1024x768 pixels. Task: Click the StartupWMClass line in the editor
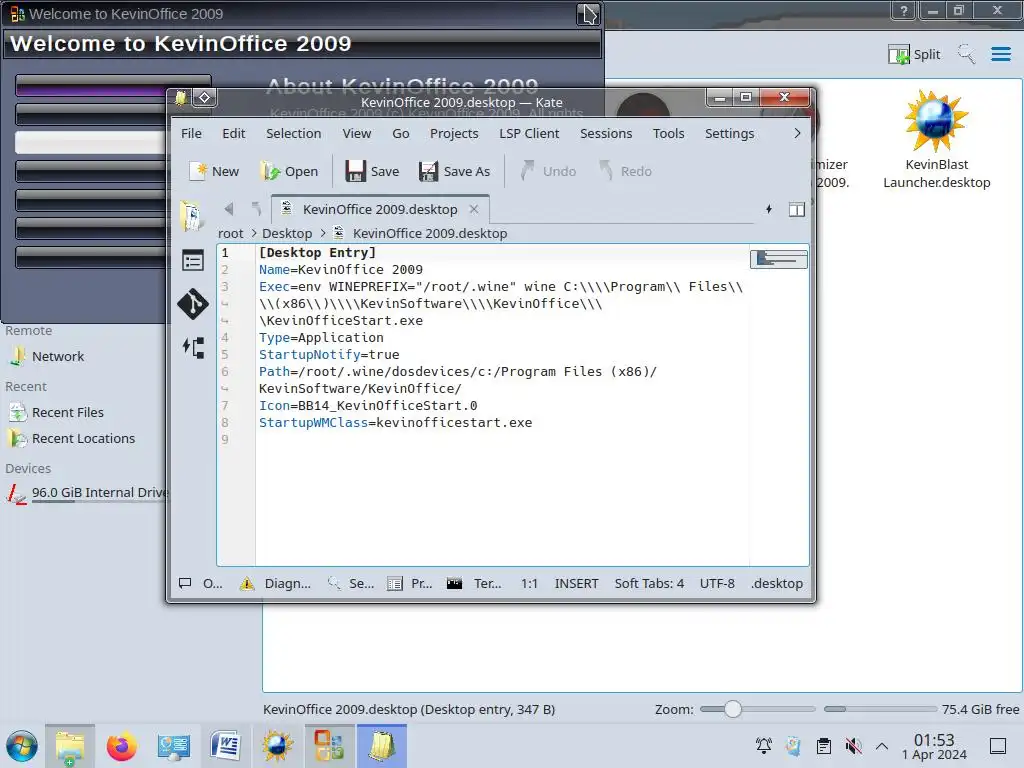[395, 423]
